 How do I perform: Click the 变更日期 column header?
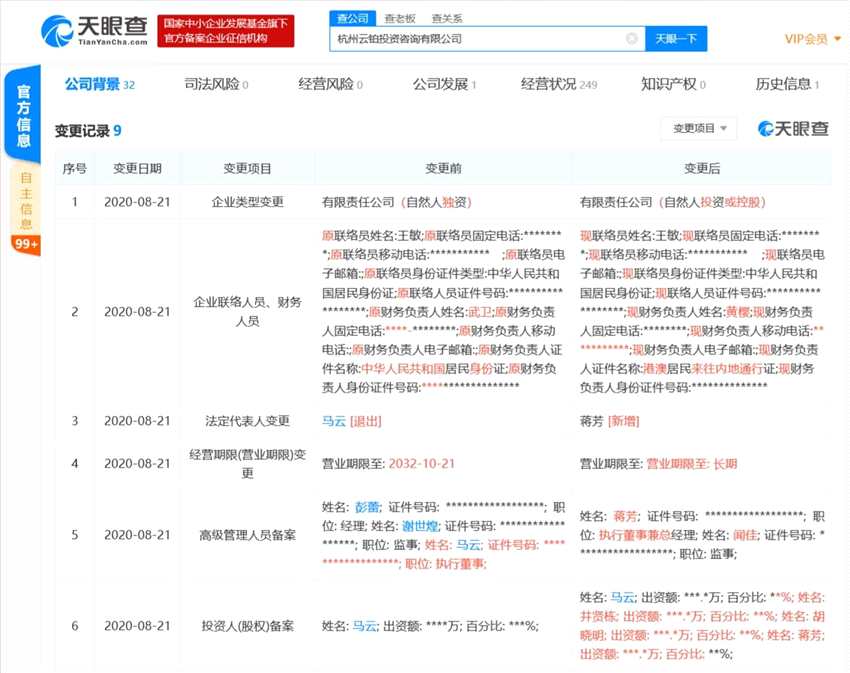click(137, 169)
